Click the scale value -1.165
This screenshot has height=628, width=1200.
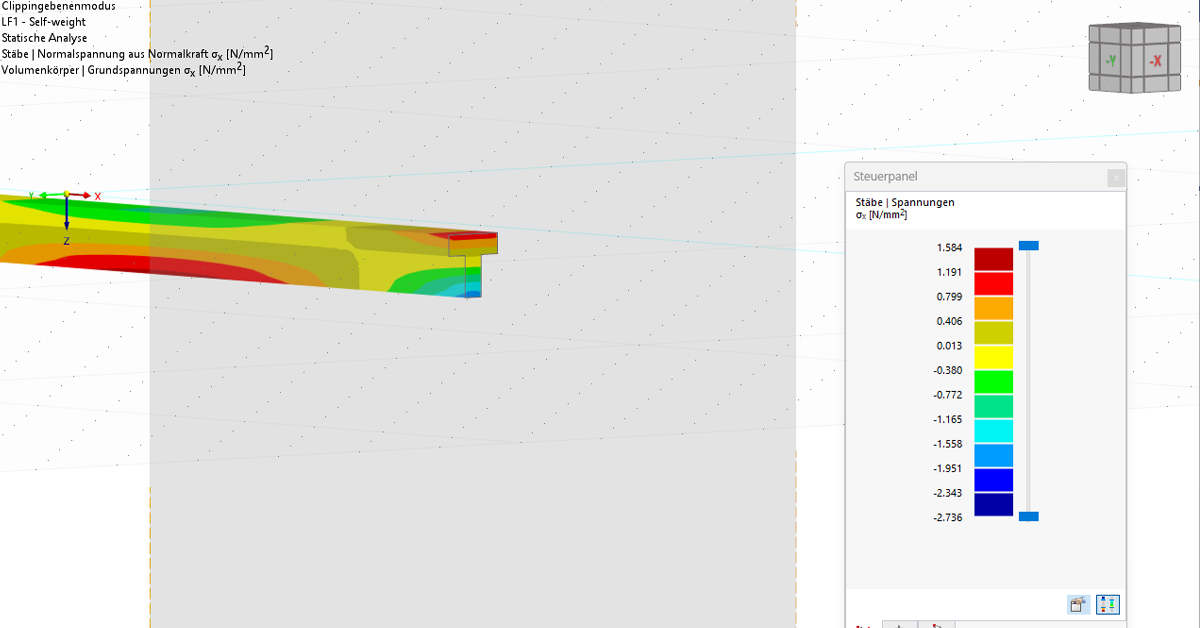[947, 419]
